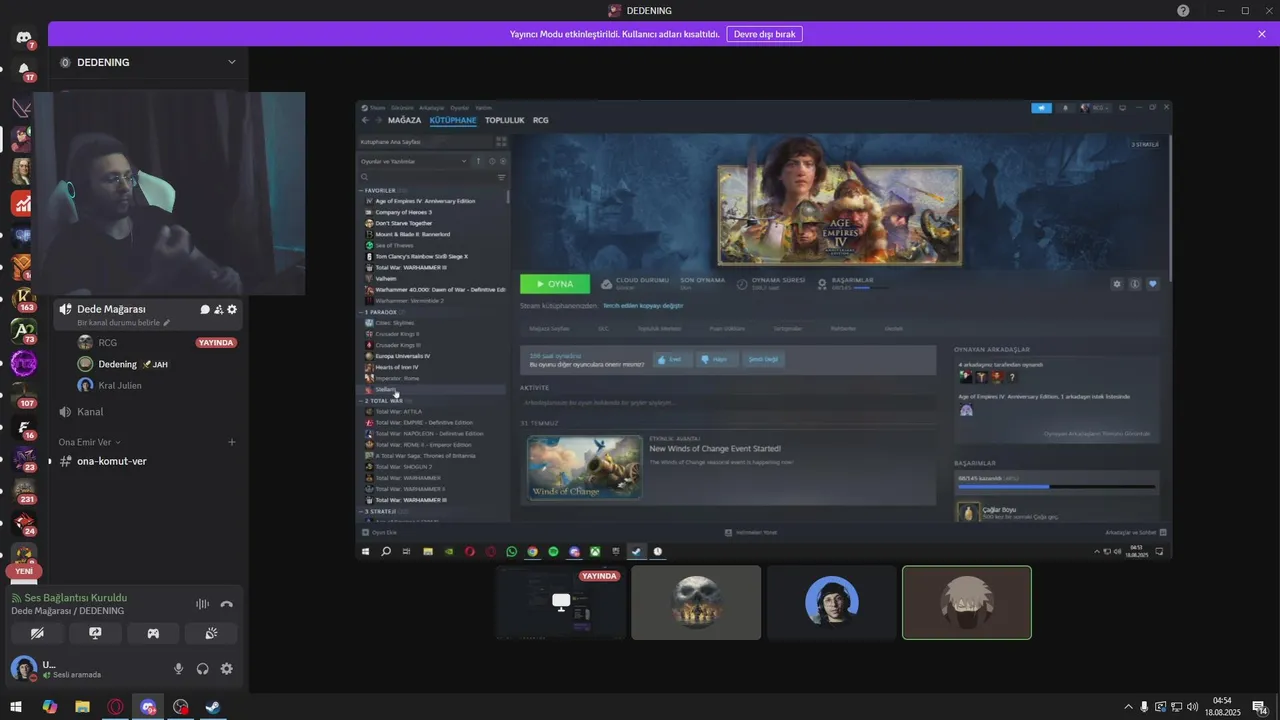Open server with 231 notification badge

click(23, 490)
